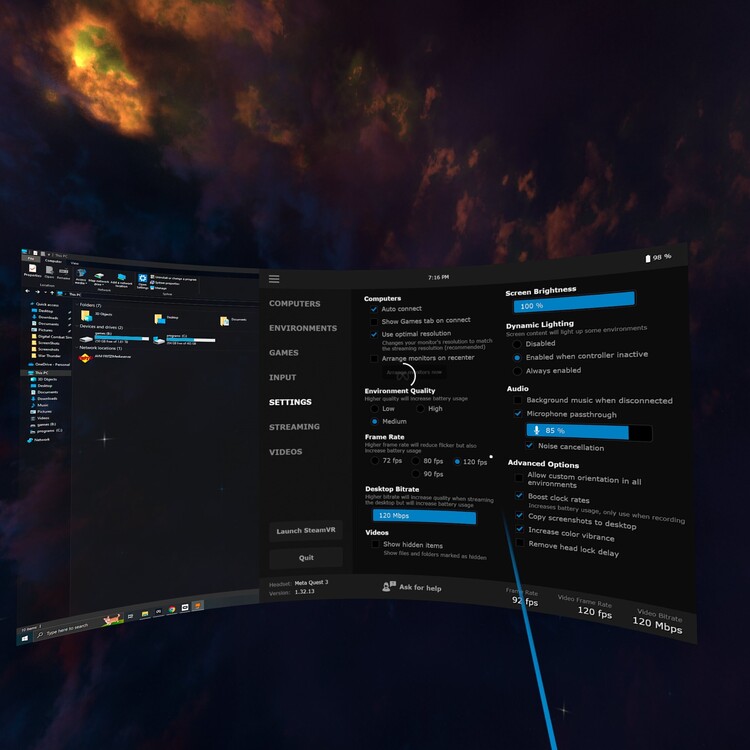Collapse Devices and drives group
Viewport: 750px width, 750px height.
(x=77, y=326)
